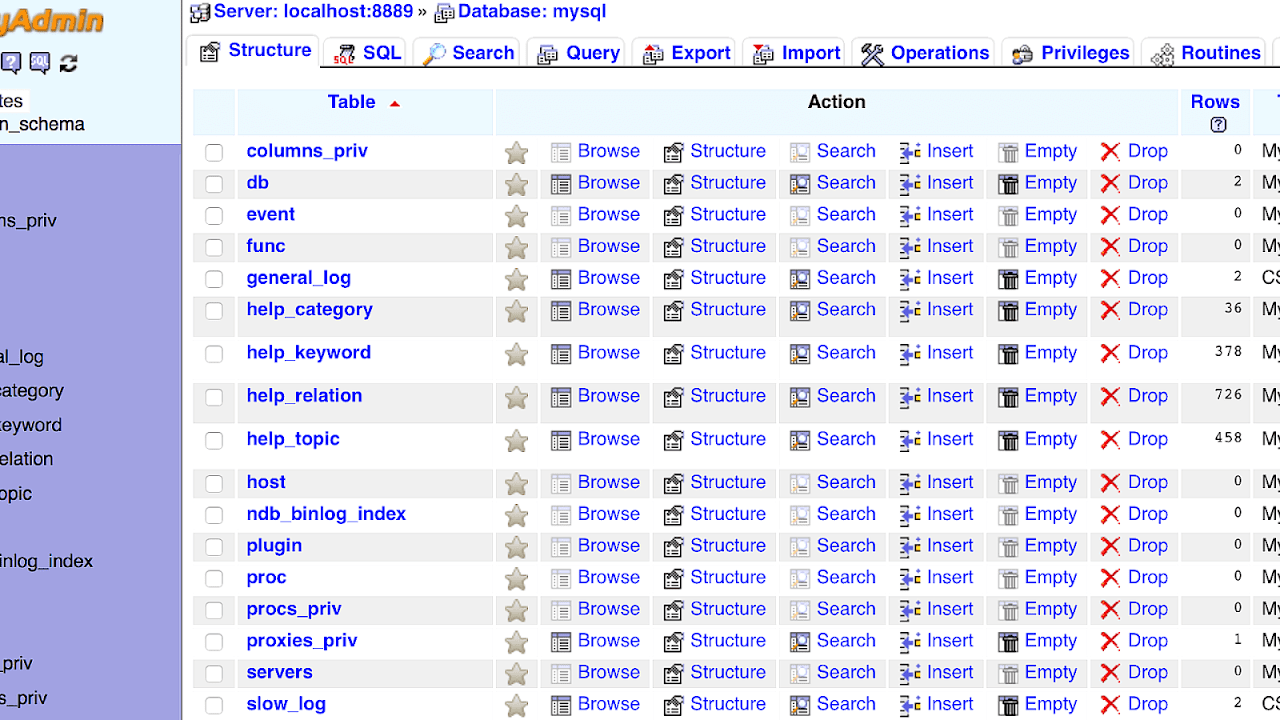
Task: Click the Search icon for general_log
Action: tap(800, 279)
